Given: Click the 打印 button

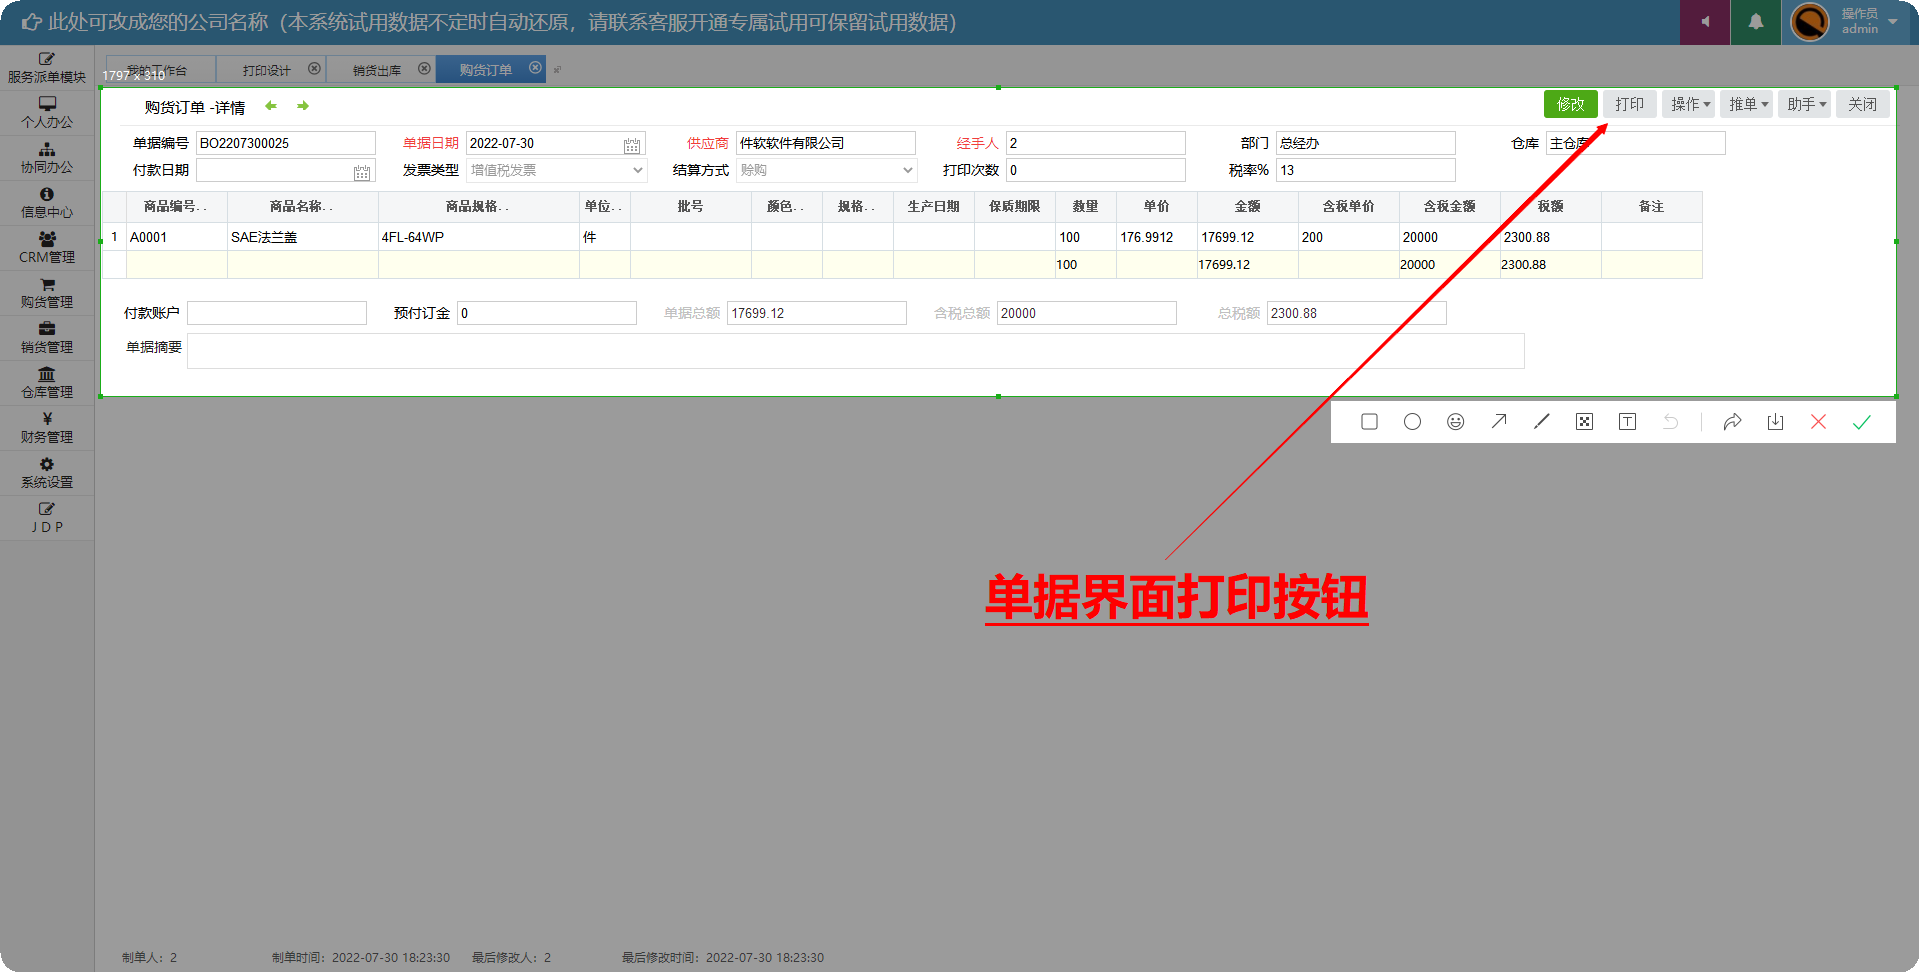Looking at the screenshot, I should click(x=1630, y=104).
